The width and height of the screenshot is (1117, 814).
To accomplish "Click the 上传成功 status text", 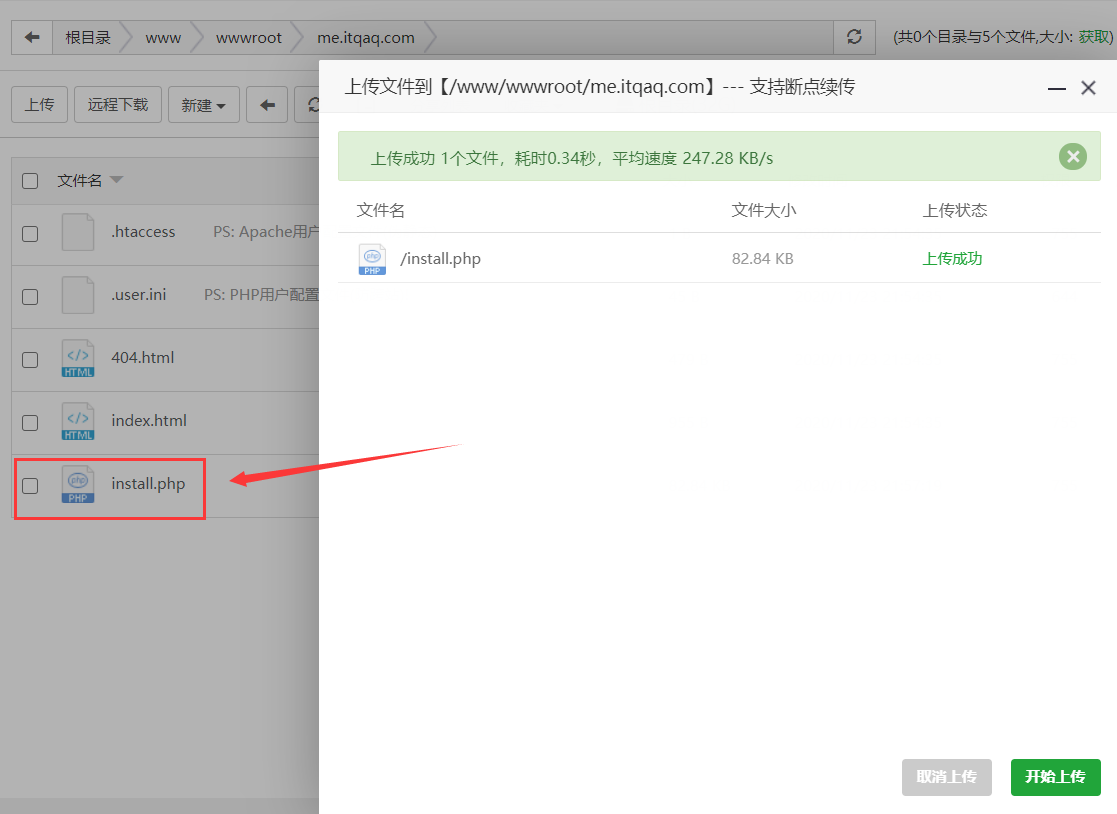I will [952, 259].
